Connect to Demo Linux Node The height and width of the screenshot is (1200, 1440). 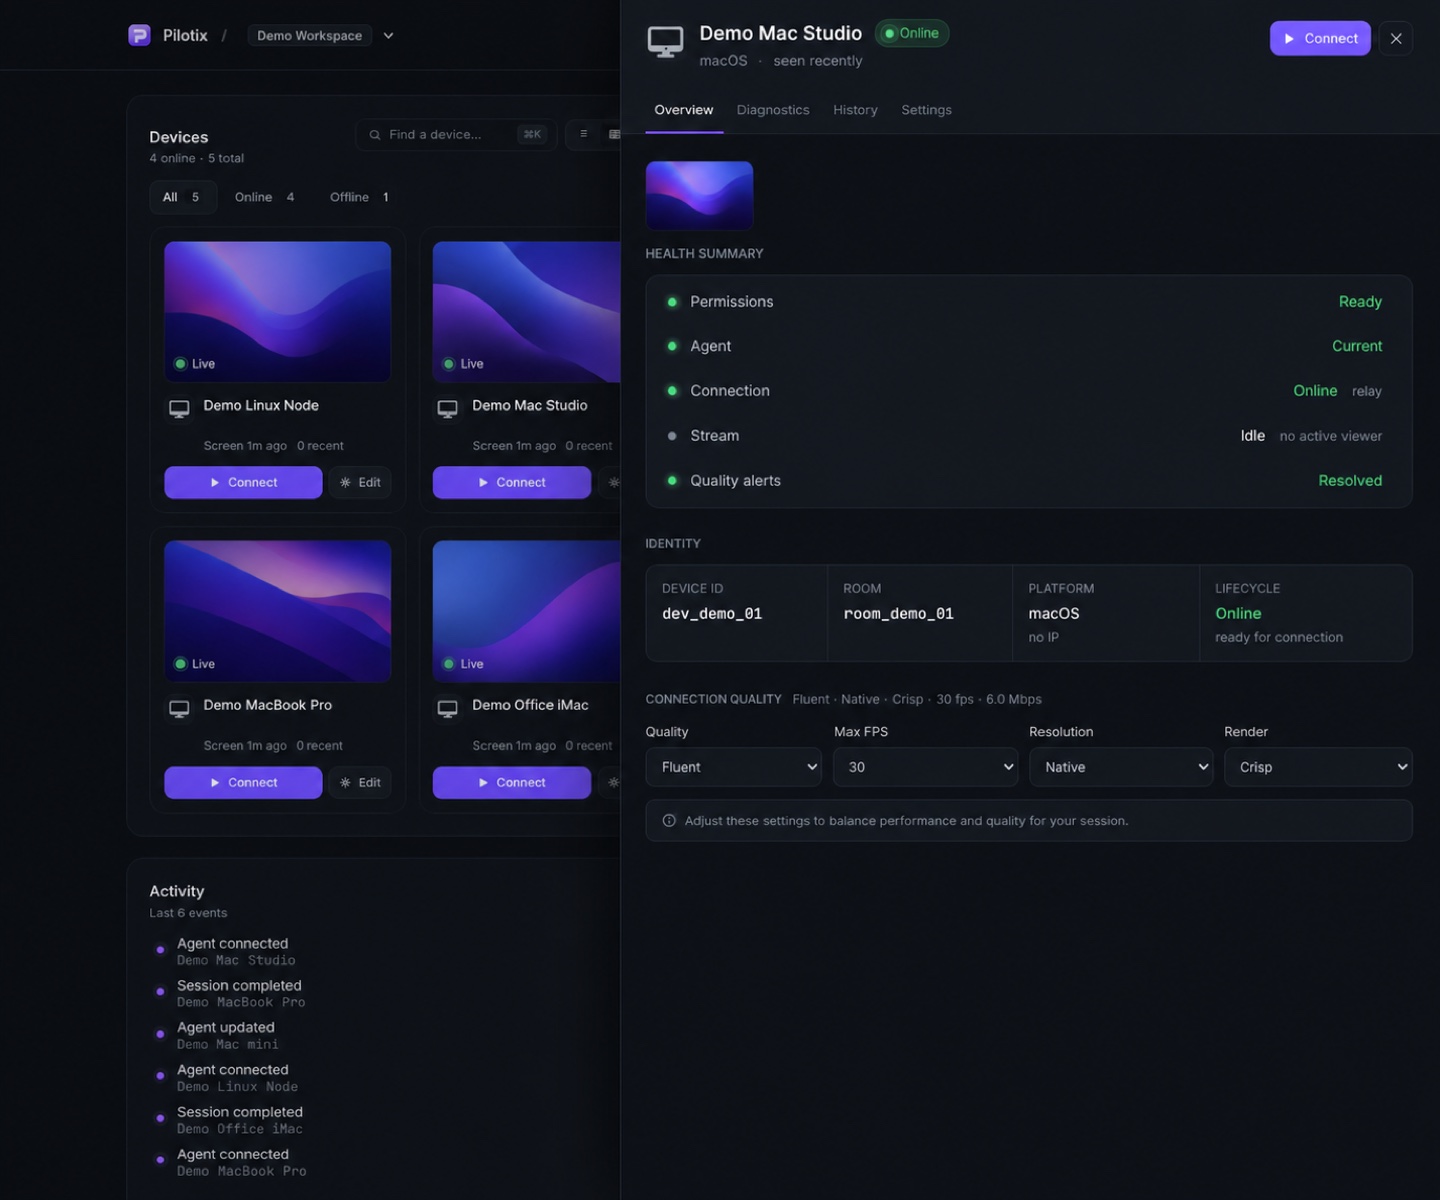243,482
